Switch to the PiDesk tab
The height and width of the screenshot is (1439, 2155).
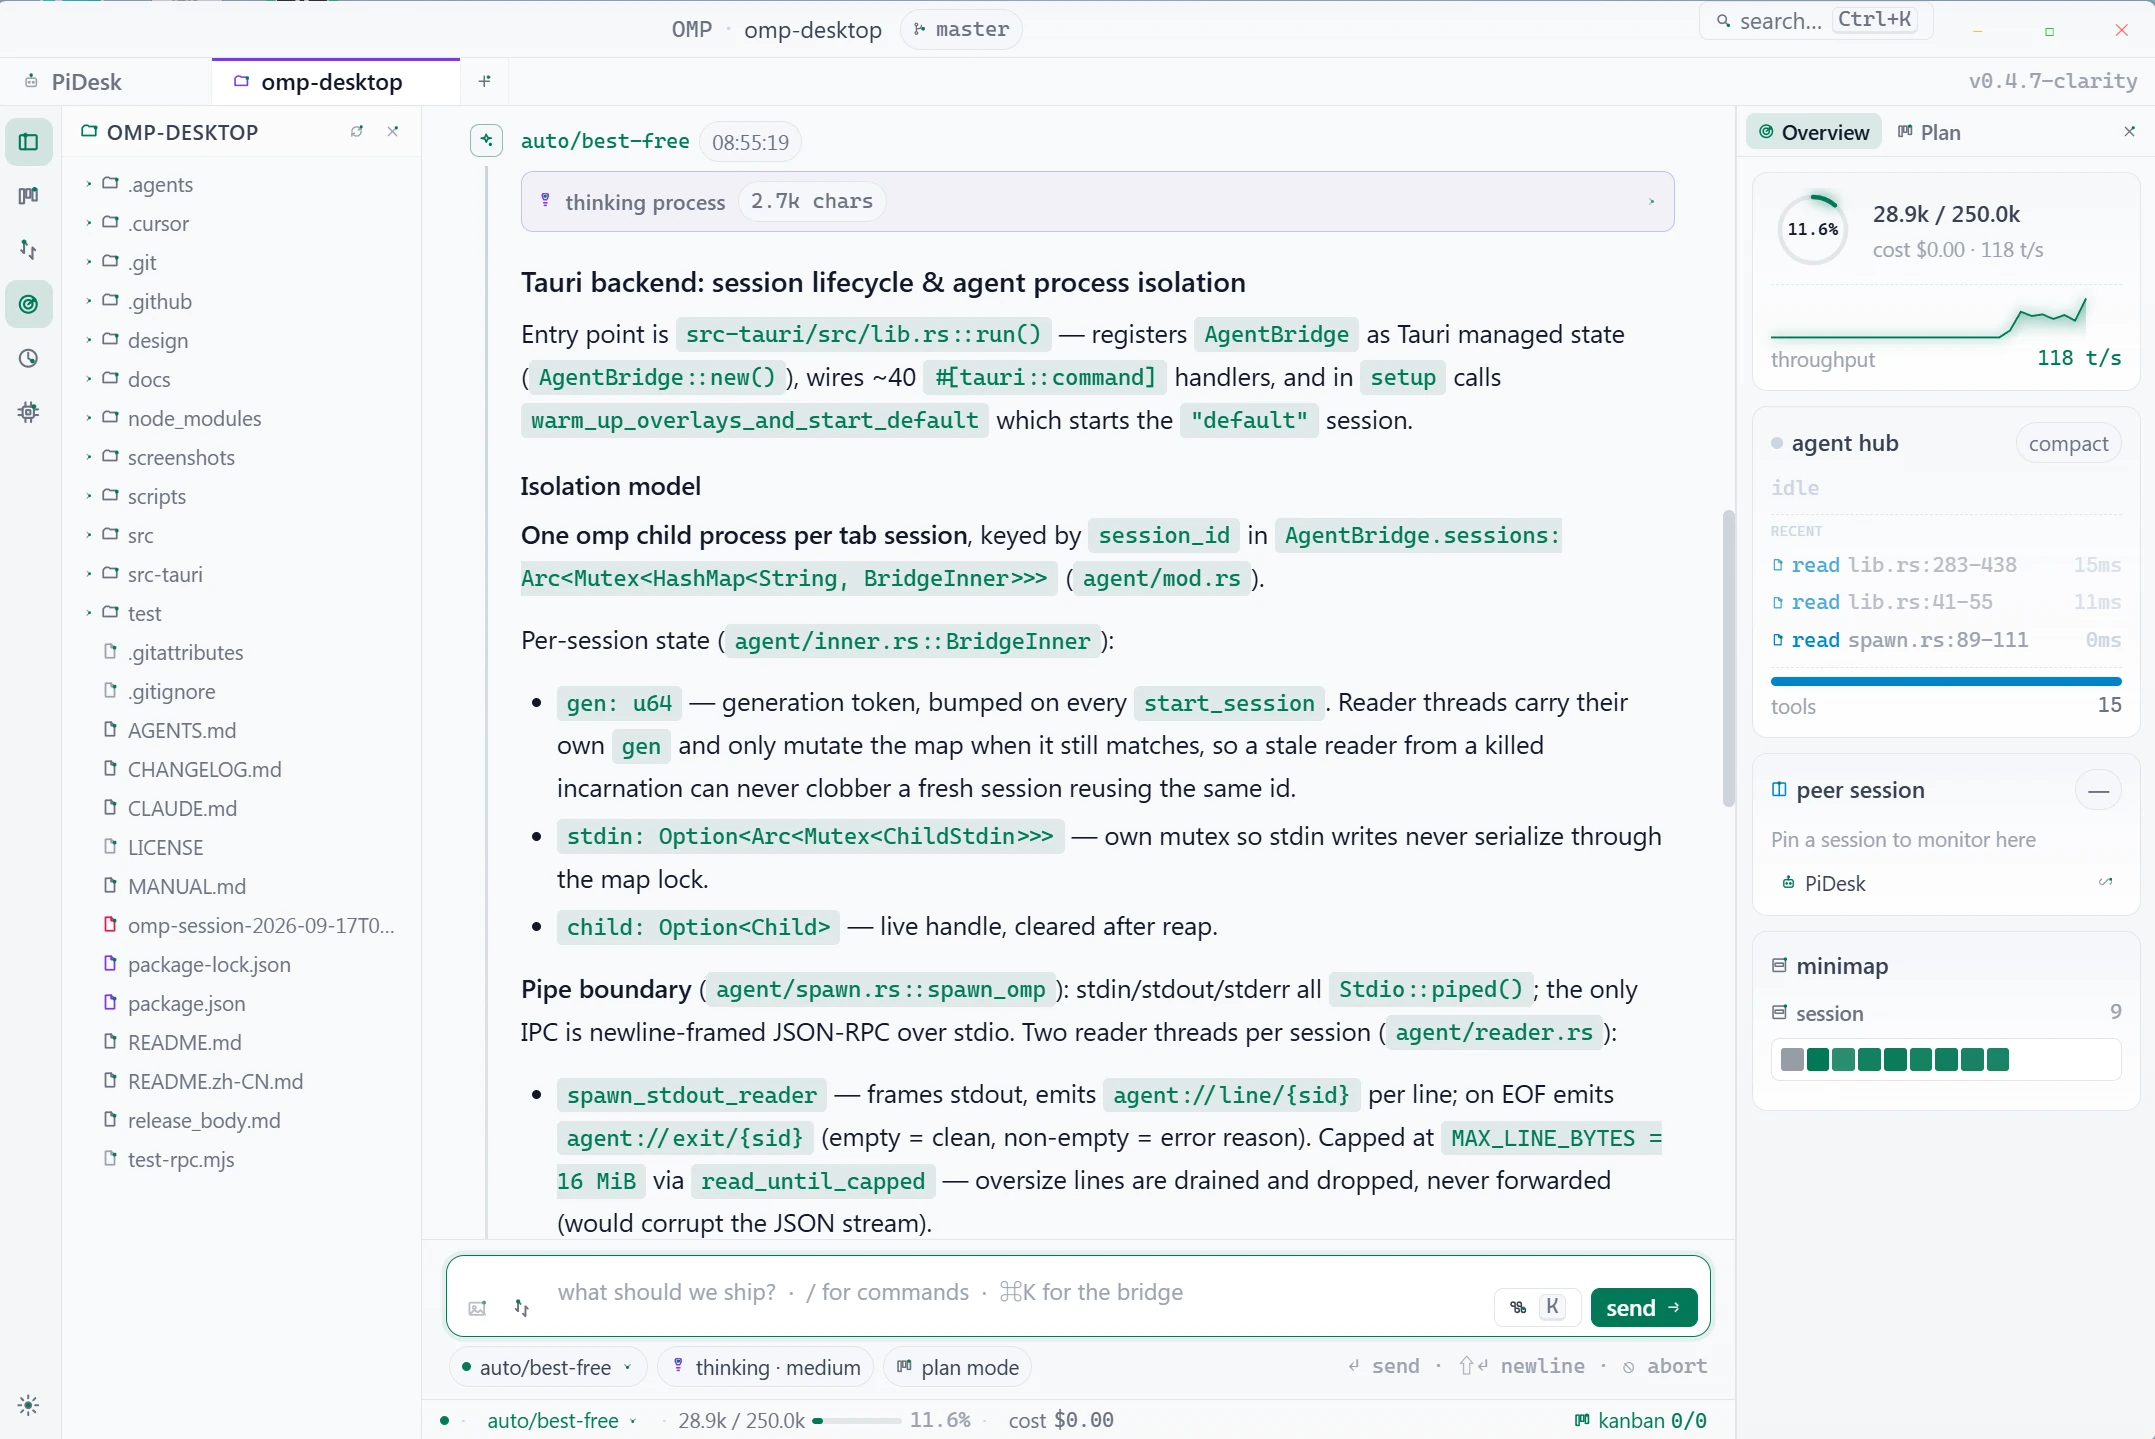(x=105, y=82)
